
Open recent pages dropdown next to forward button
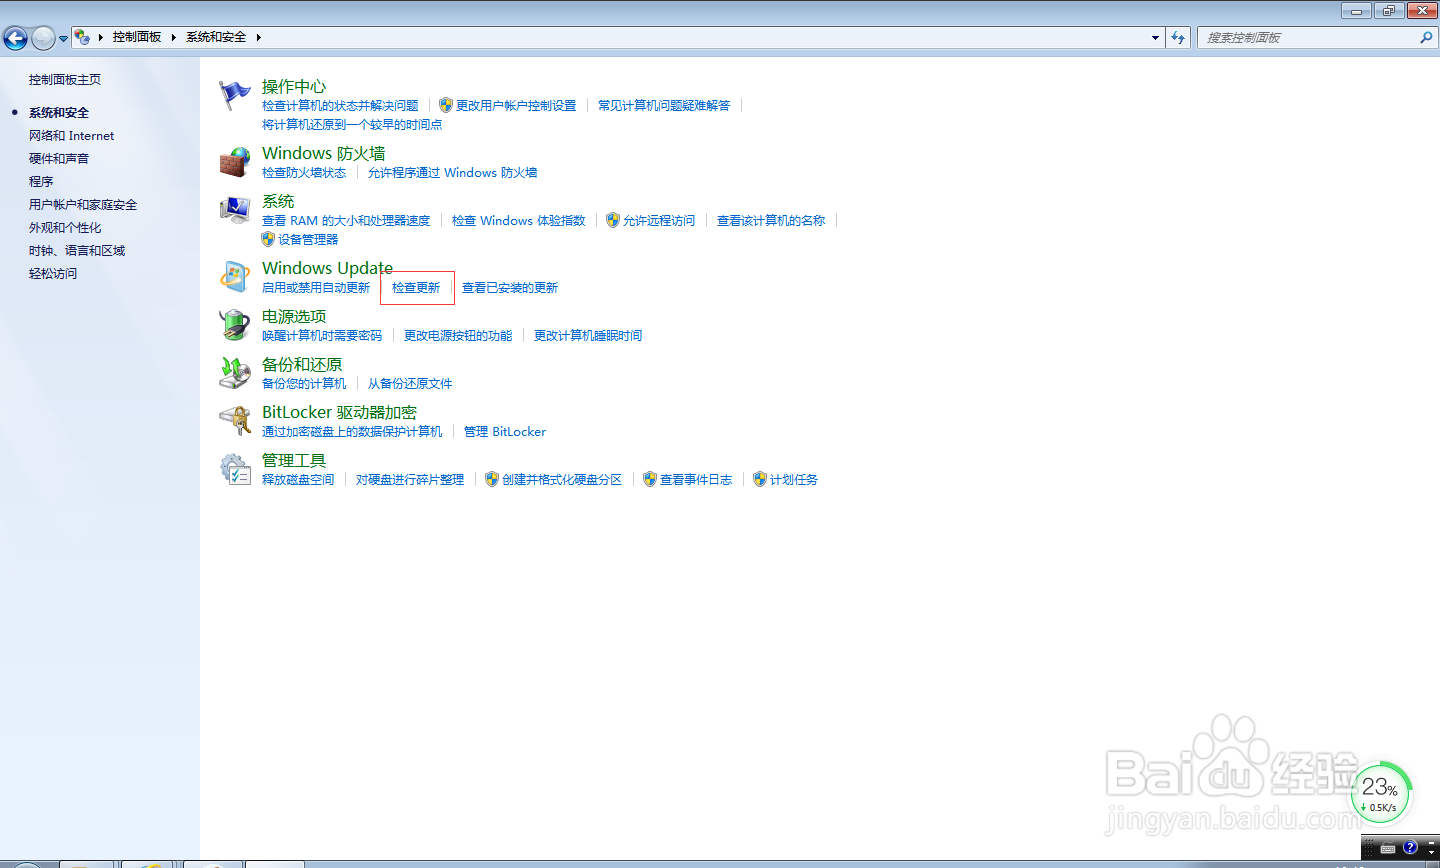coord(63,38)
